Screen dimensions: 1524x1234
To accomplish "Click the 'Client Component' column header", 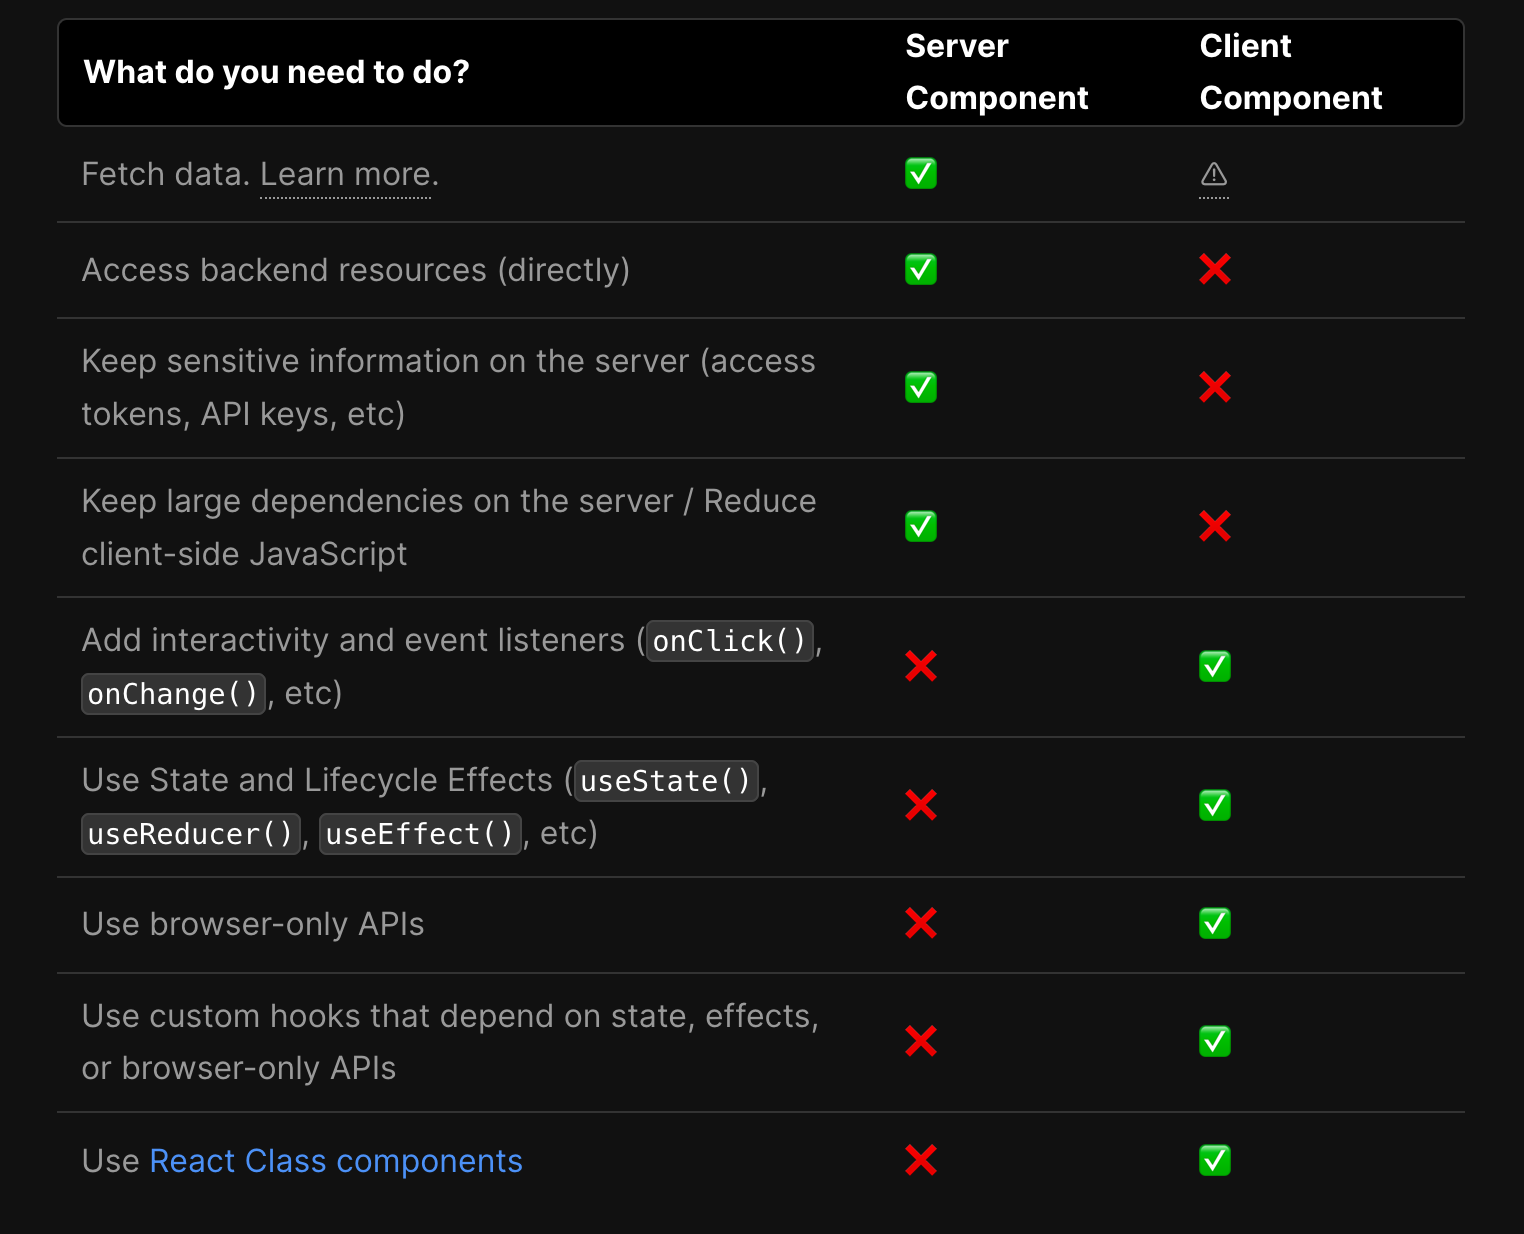I will pos(1290,72).
